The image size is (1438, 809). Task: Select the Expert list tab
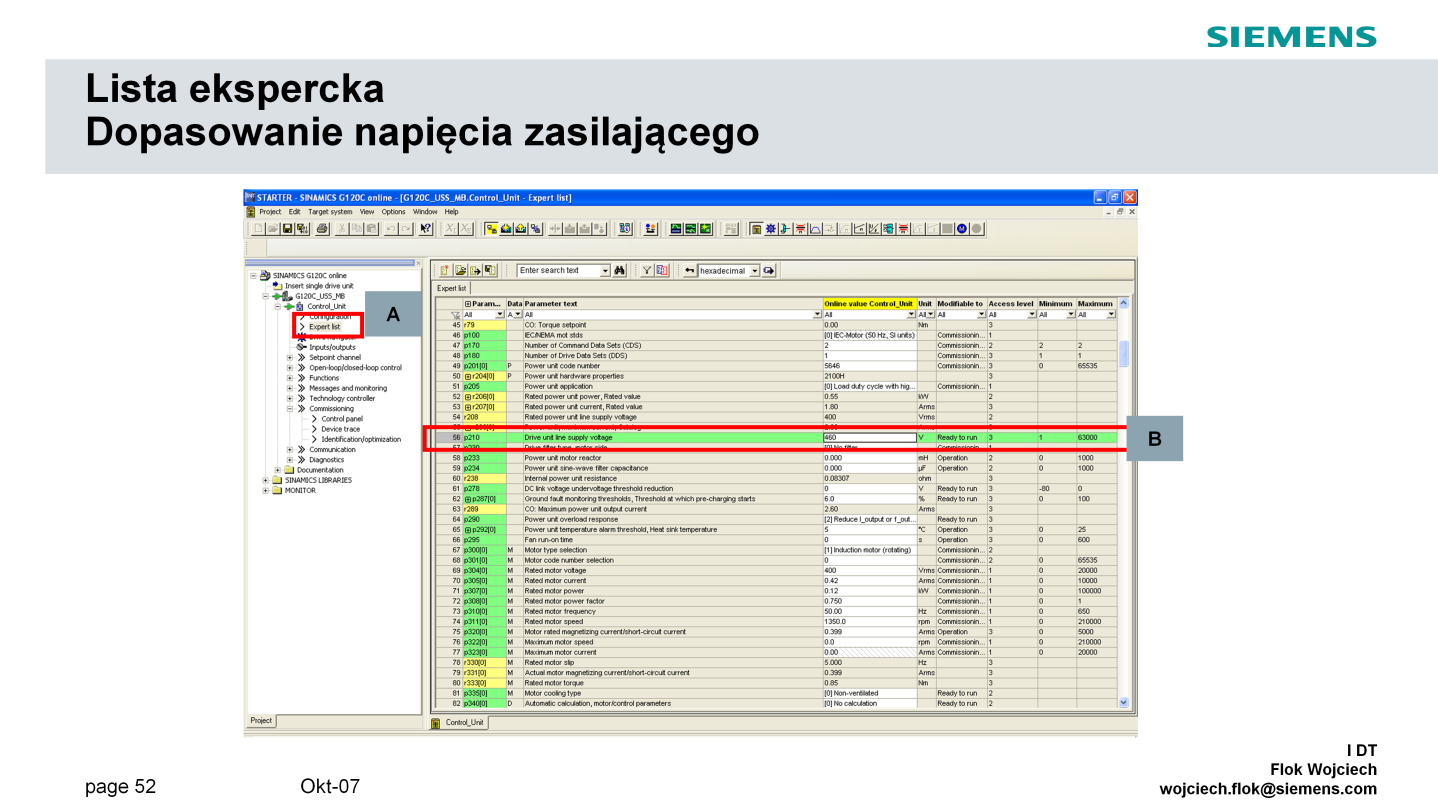click(452, 288)
